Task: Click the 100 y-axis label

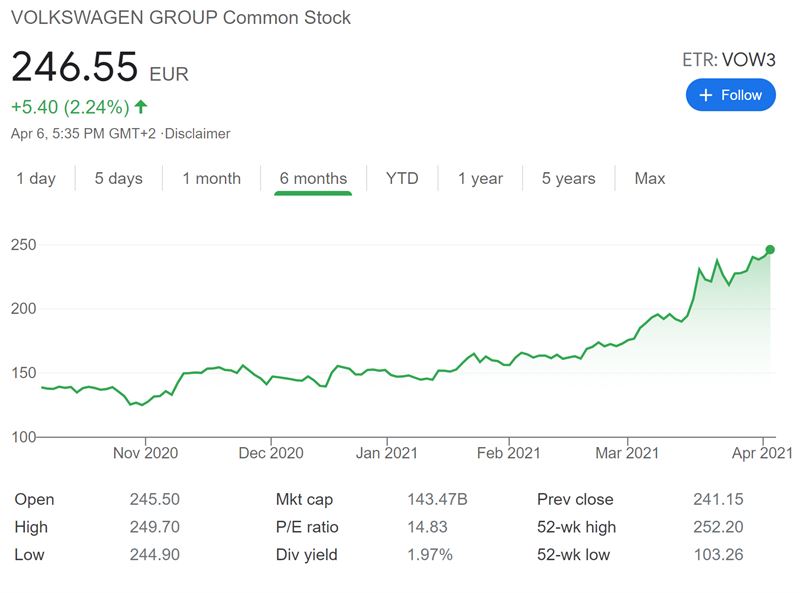Action: point(23,437)
